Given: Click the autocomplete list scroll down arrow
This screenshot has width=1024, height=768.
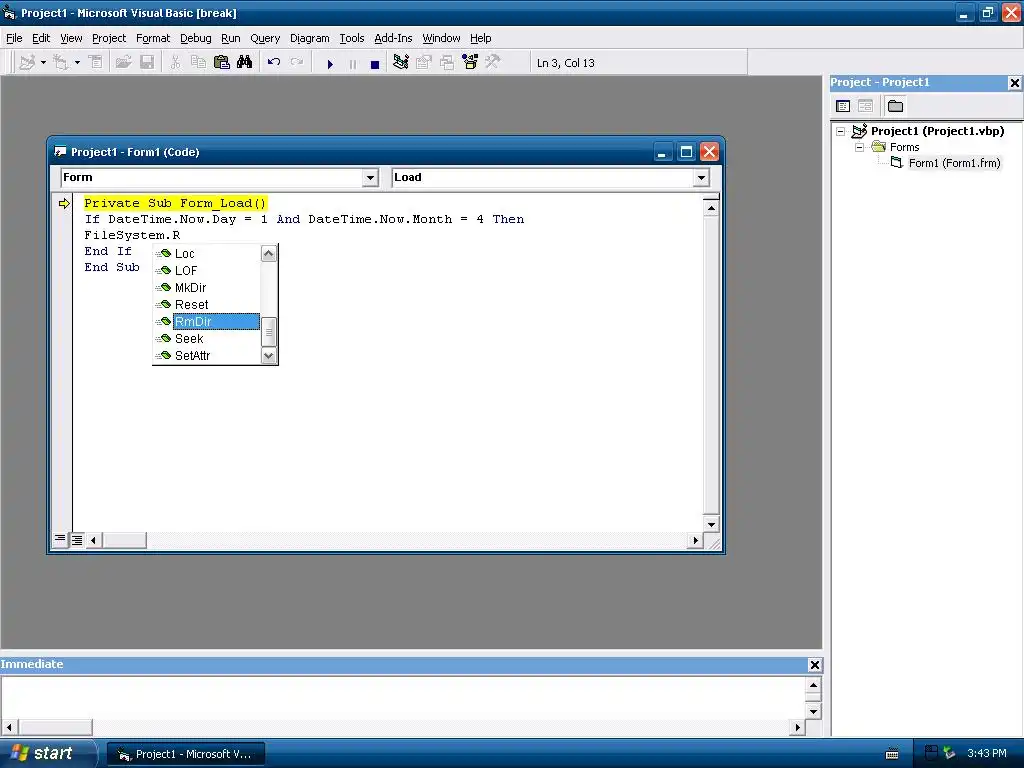Looking at the screenshot, I should (268, 356).
